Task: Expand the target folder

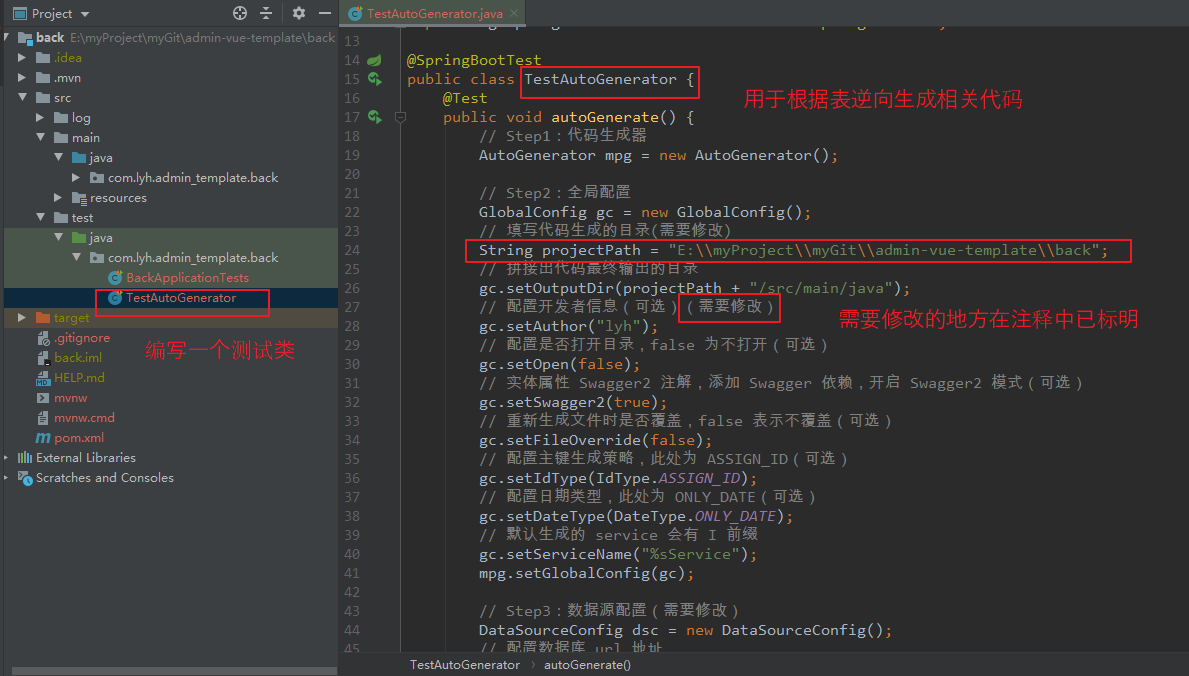Action: (x=22, y=317)
